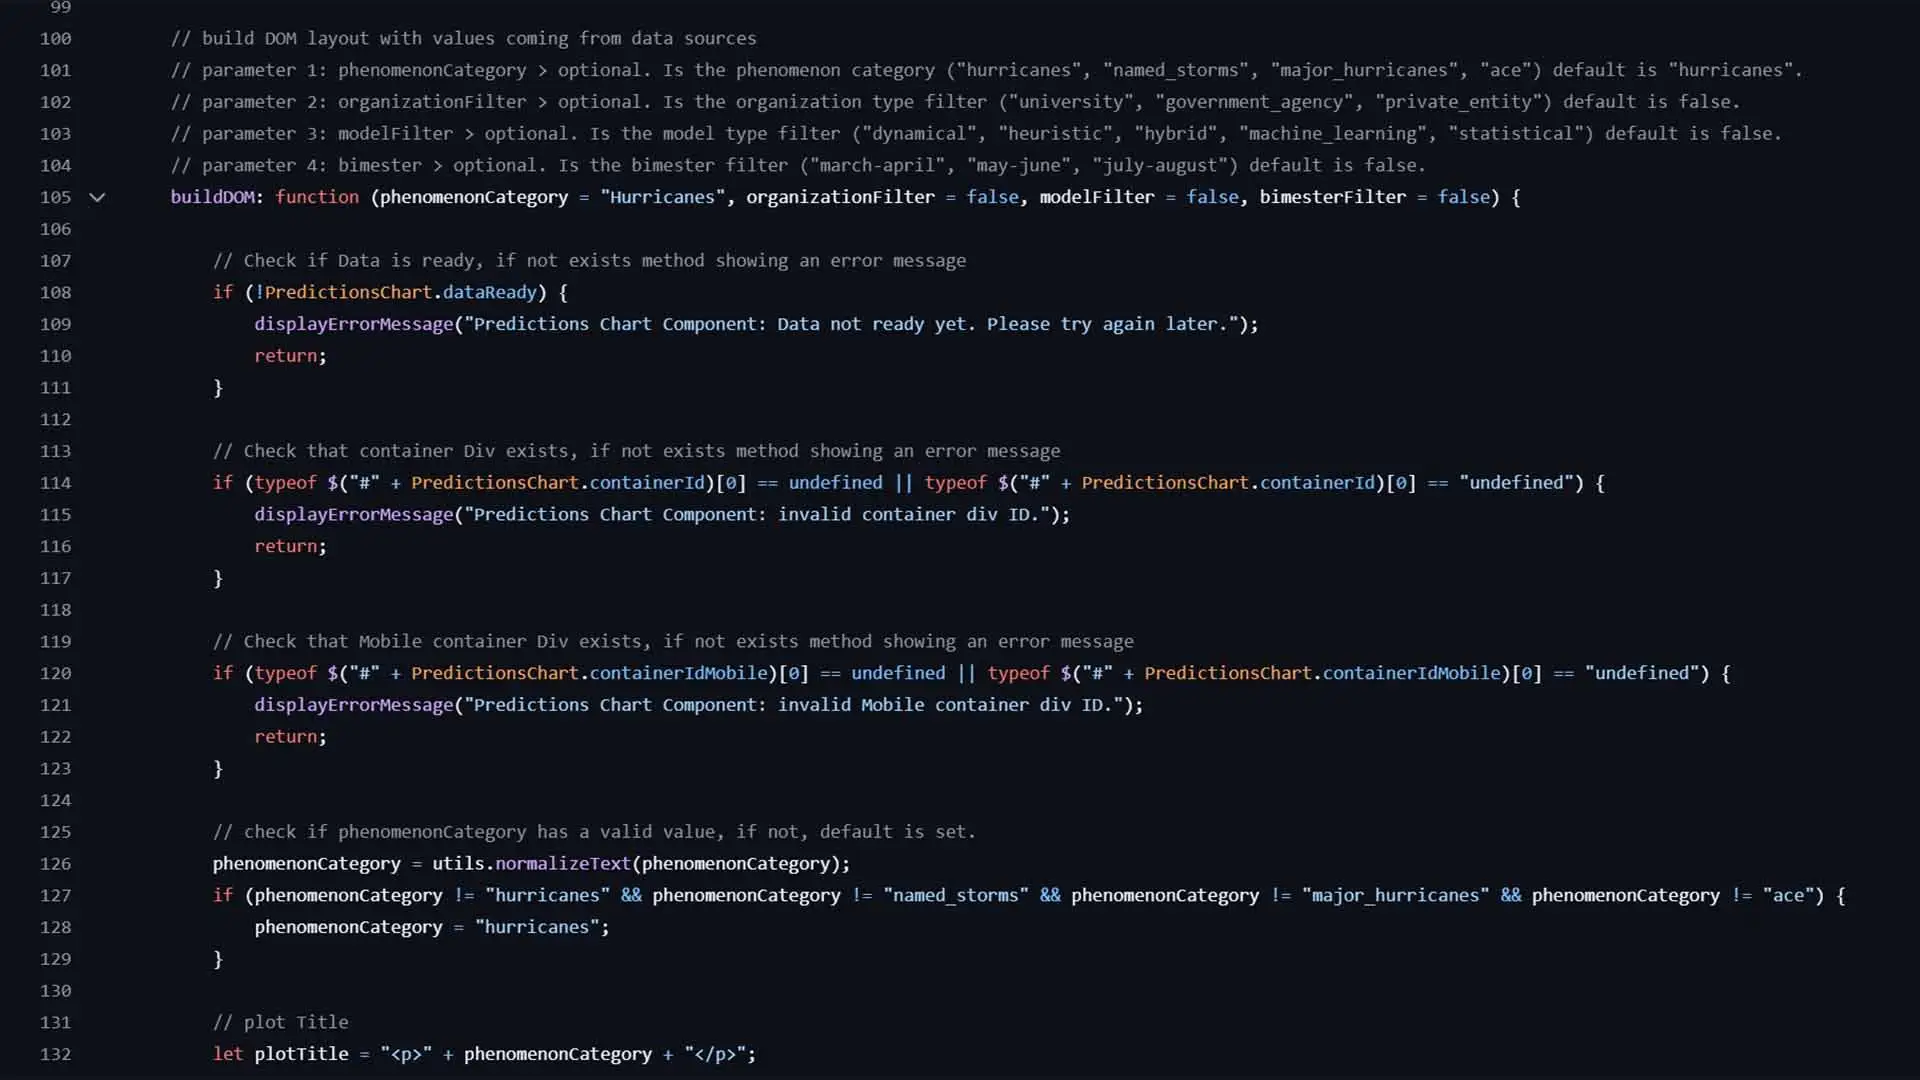Select line number 132 in gutter
1920x1080 pixels.
55,1054
